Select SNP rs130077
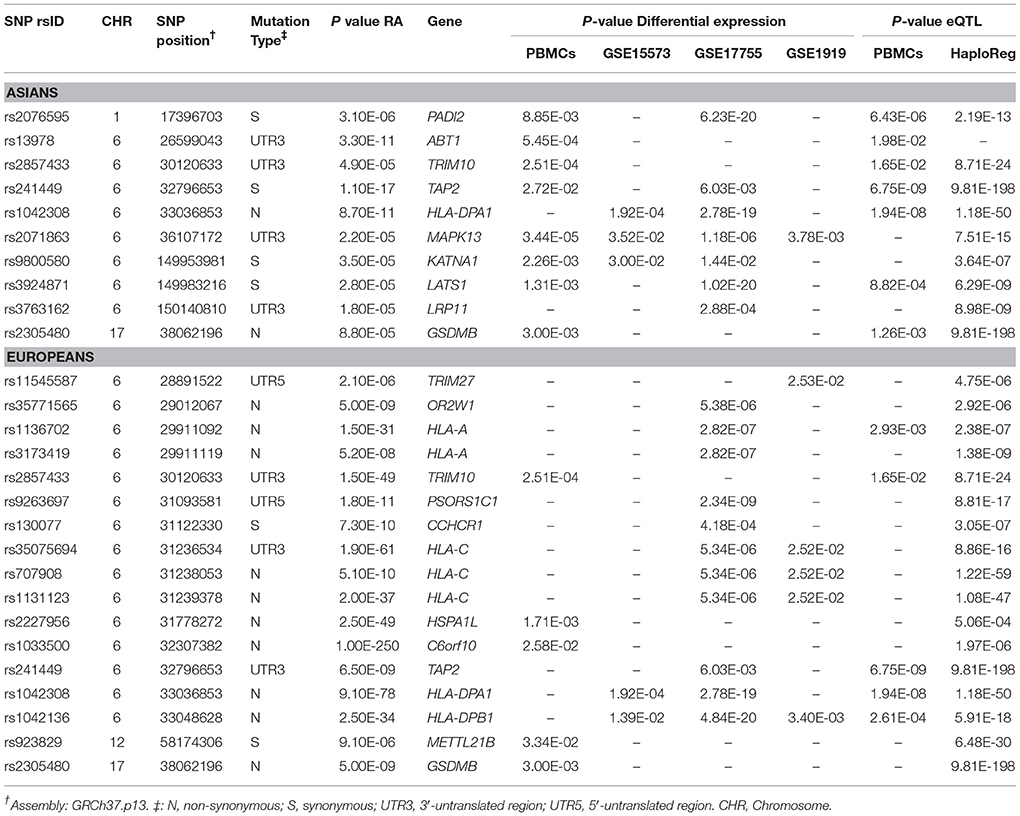Viewport: 1020px width, 816px height. click(31, 526)
